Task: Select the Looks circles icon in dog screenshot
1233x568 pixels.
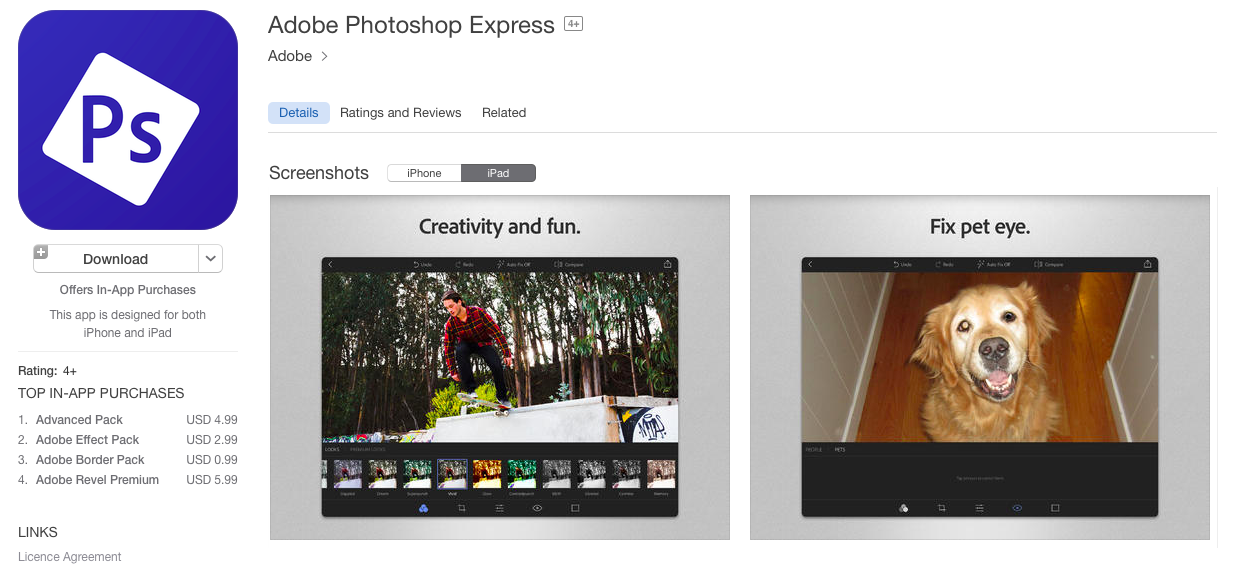Action: (904, 508)
